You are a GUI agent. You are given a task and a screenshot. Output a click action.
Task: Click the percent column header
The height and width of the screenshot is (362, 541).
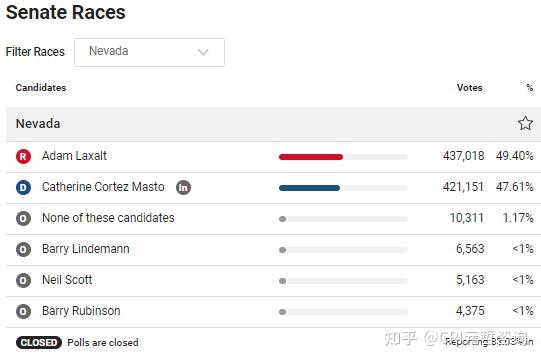click(x=530, y=88)
